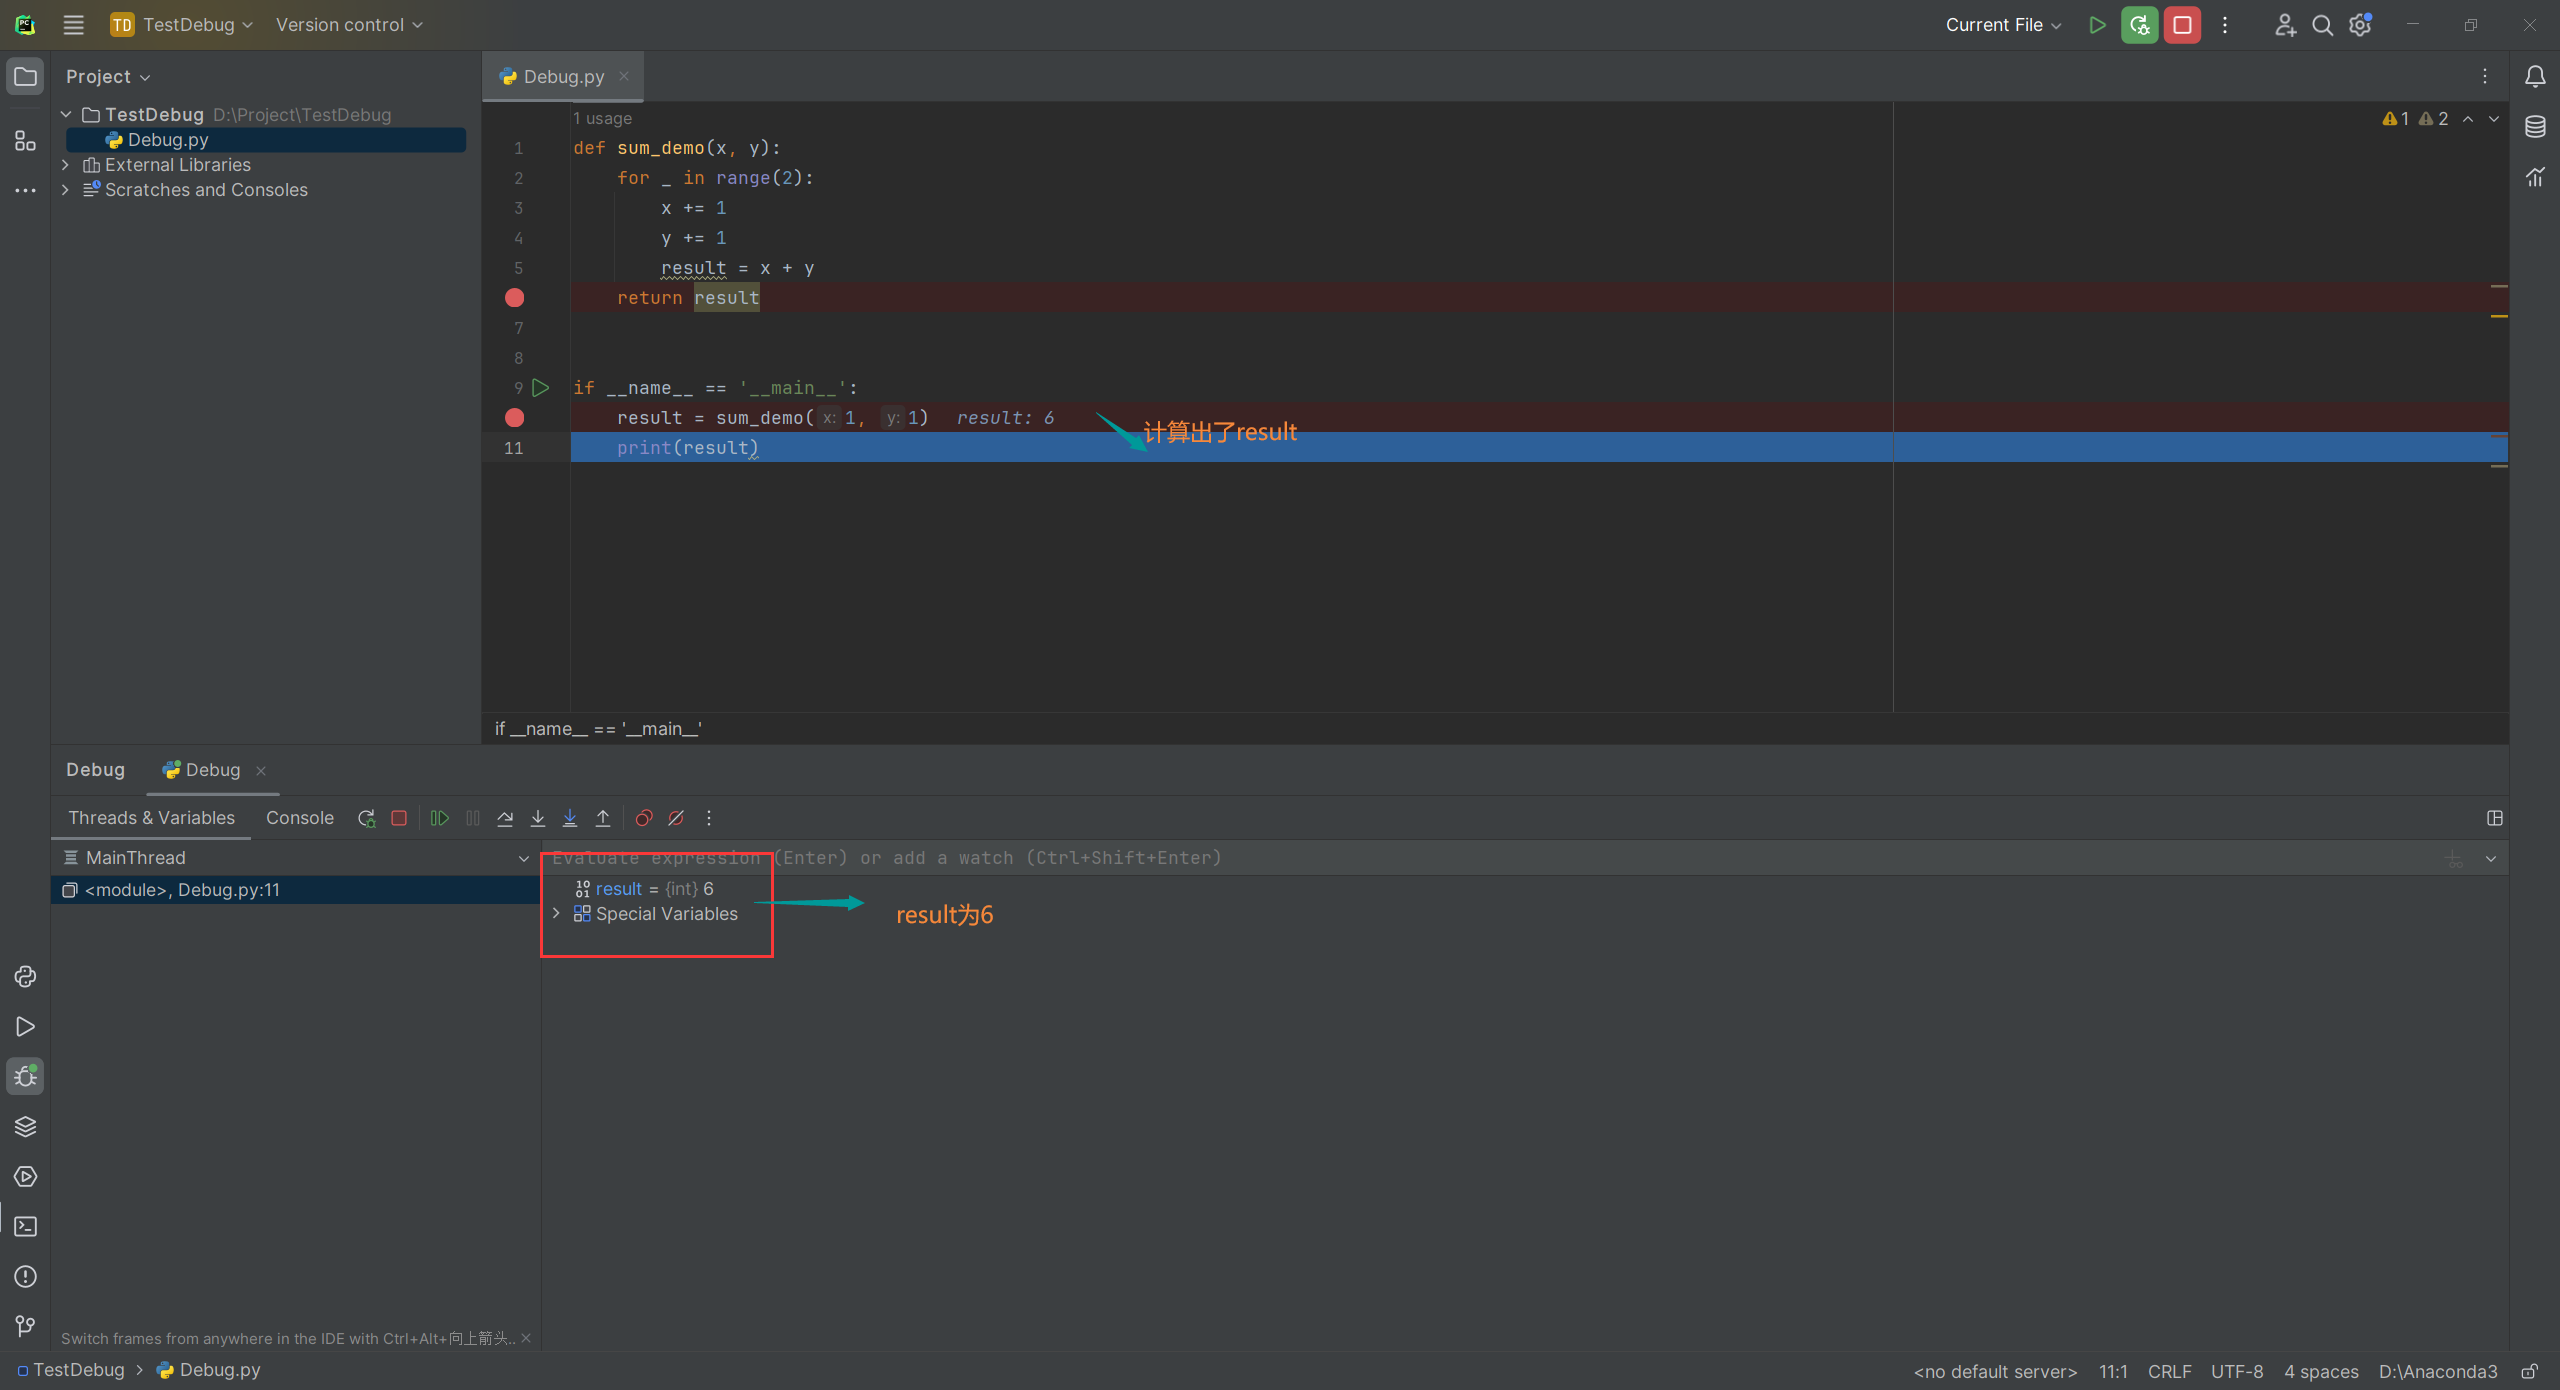2560x1390 pixels.
Task: Expand External Libraries tree node
Action: pos(66,165)
